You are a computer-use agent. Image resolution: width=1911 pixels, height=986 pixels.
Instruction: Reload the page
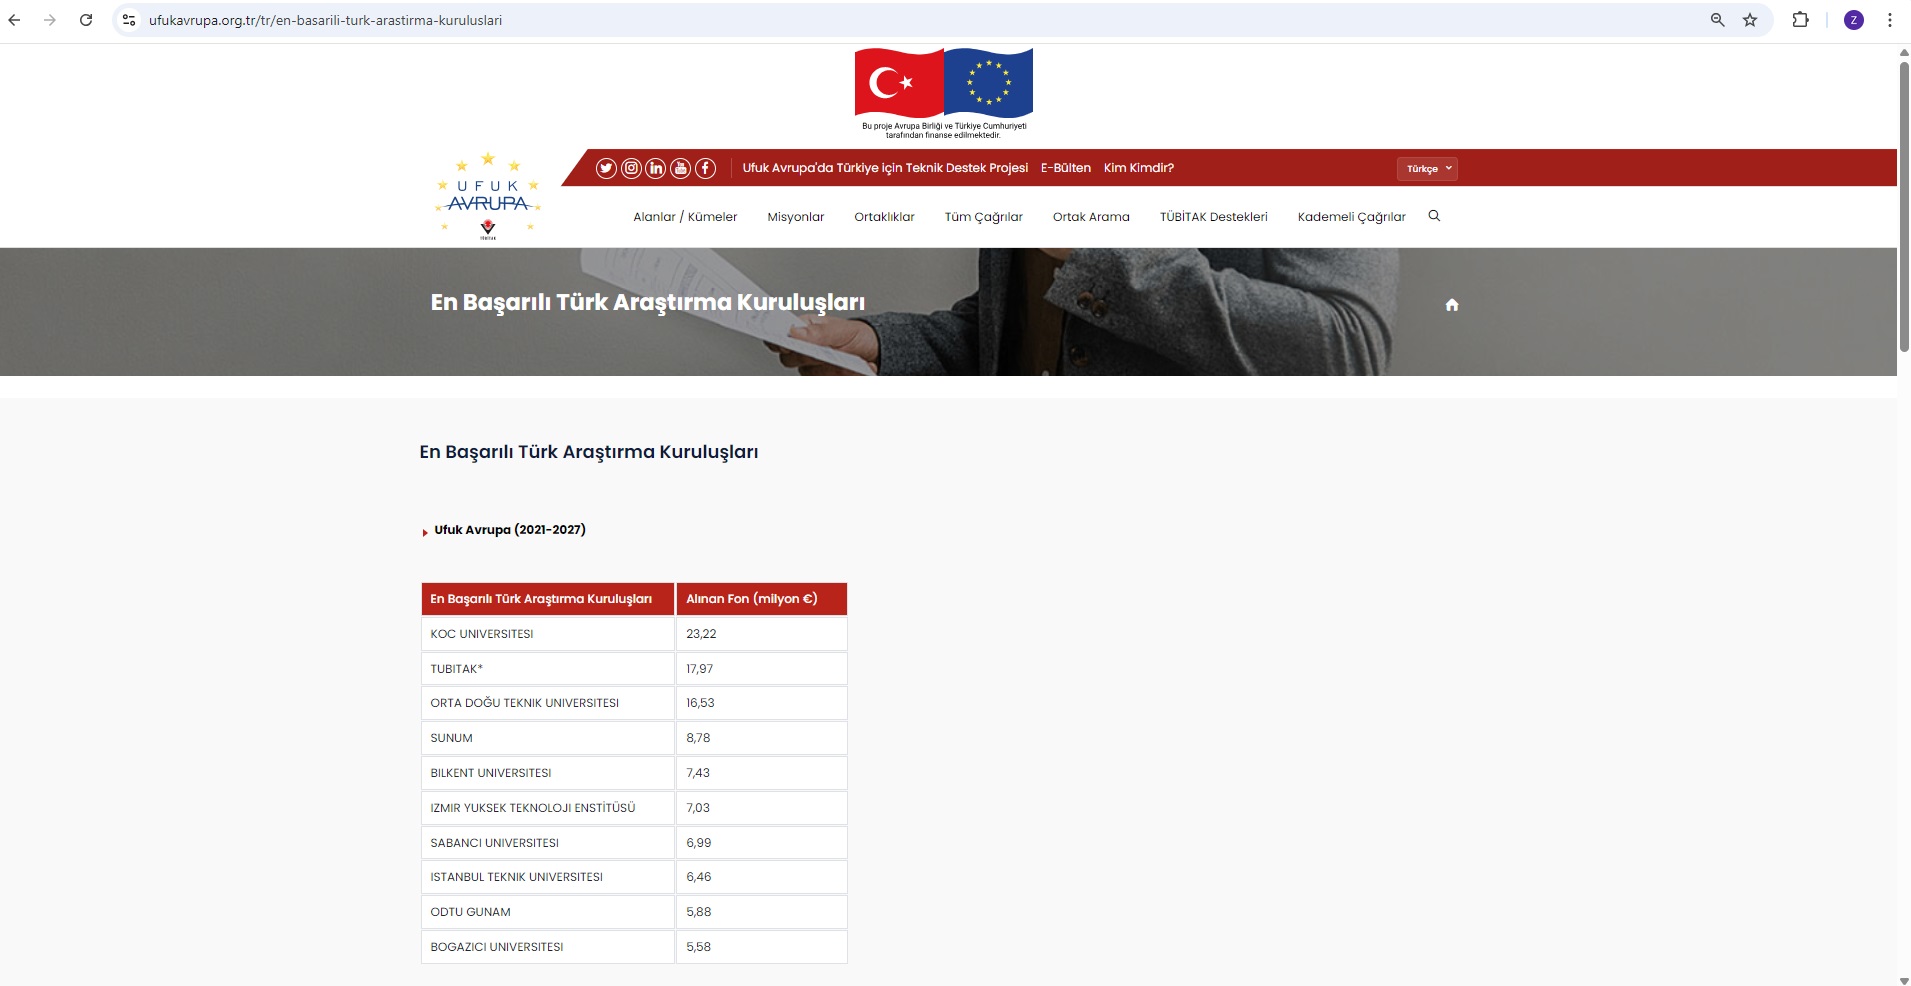tap(86, 20)
